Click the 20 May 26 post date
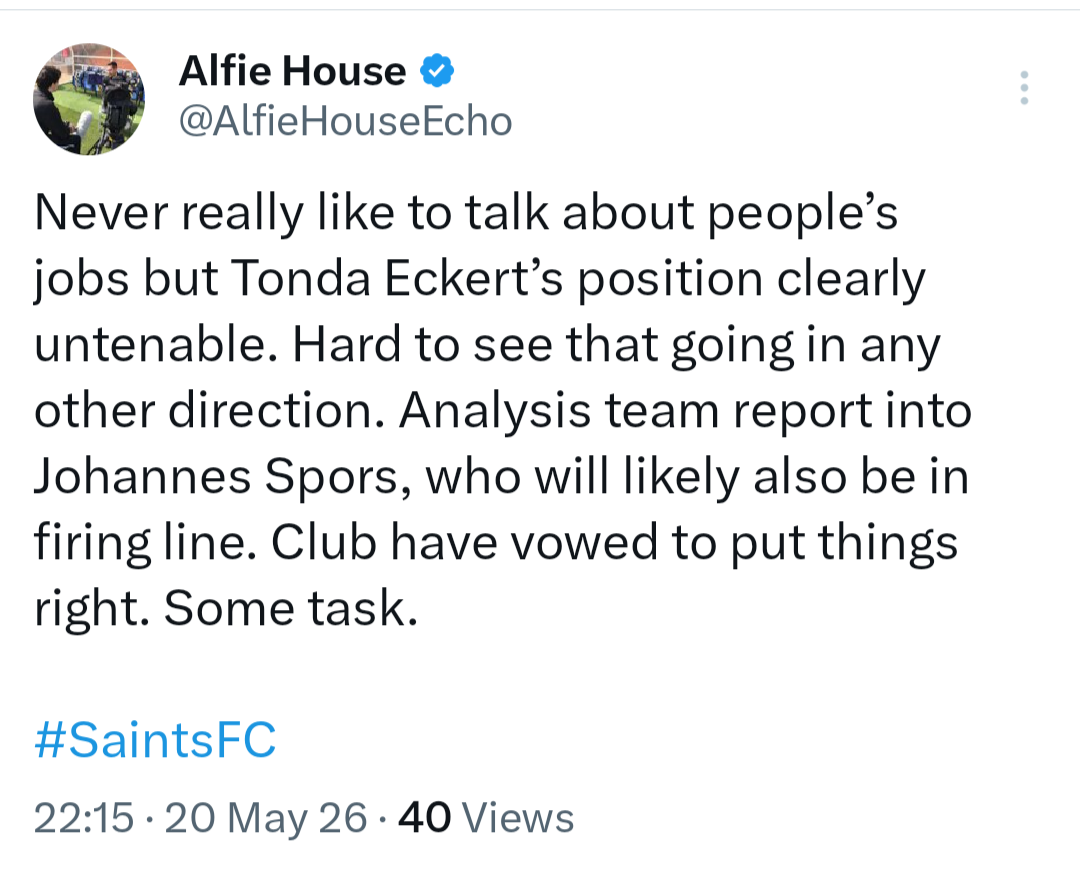The width and height of the screenshot is (1080, 871). point(266,818)
